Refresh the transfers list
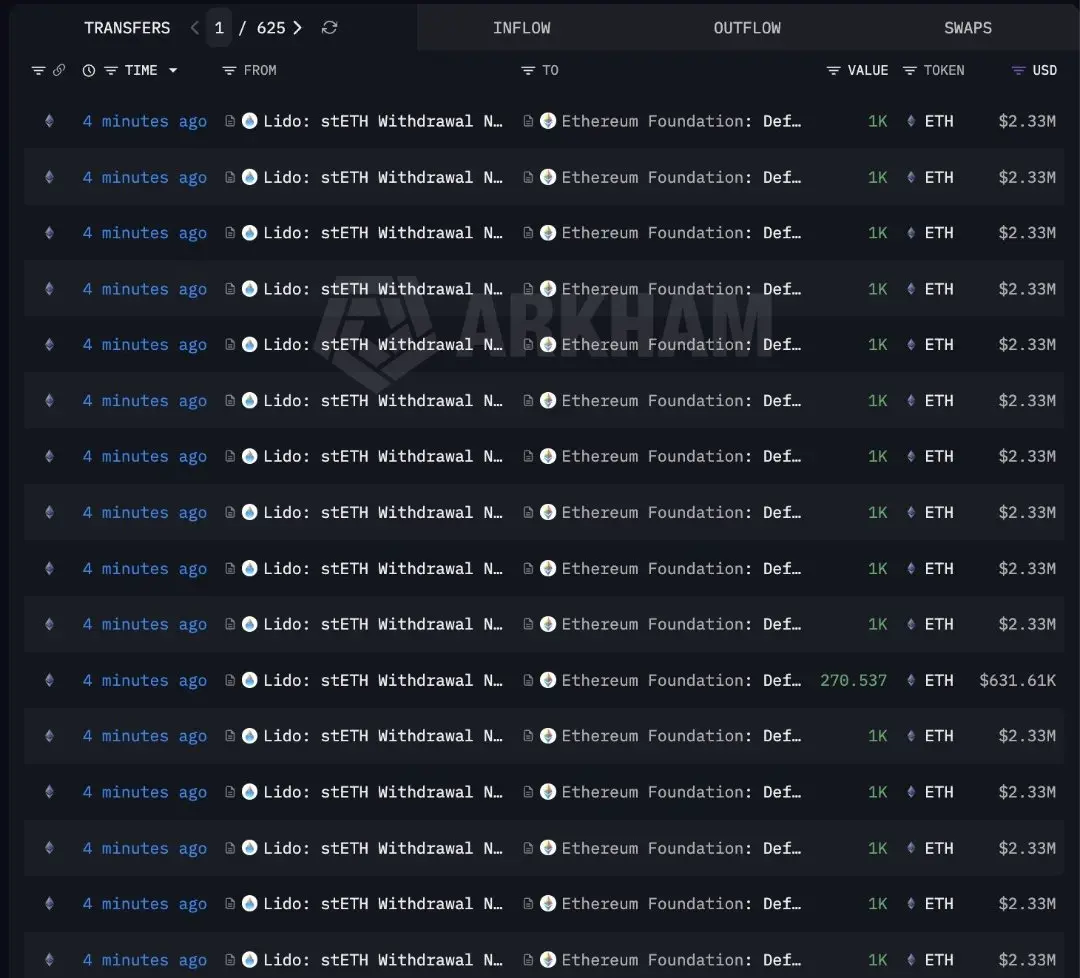This screenshot has width=1080, height=978. point(329,28)
